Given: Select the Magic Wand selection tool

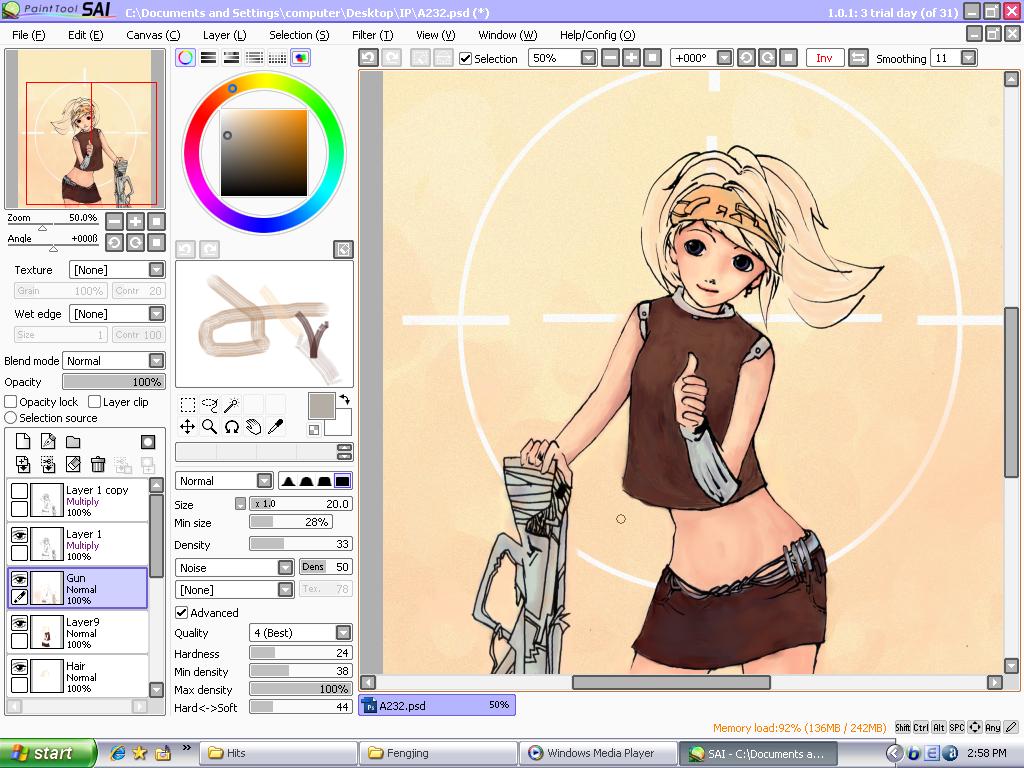Looking at the screenshot, I should pos(231,405).
